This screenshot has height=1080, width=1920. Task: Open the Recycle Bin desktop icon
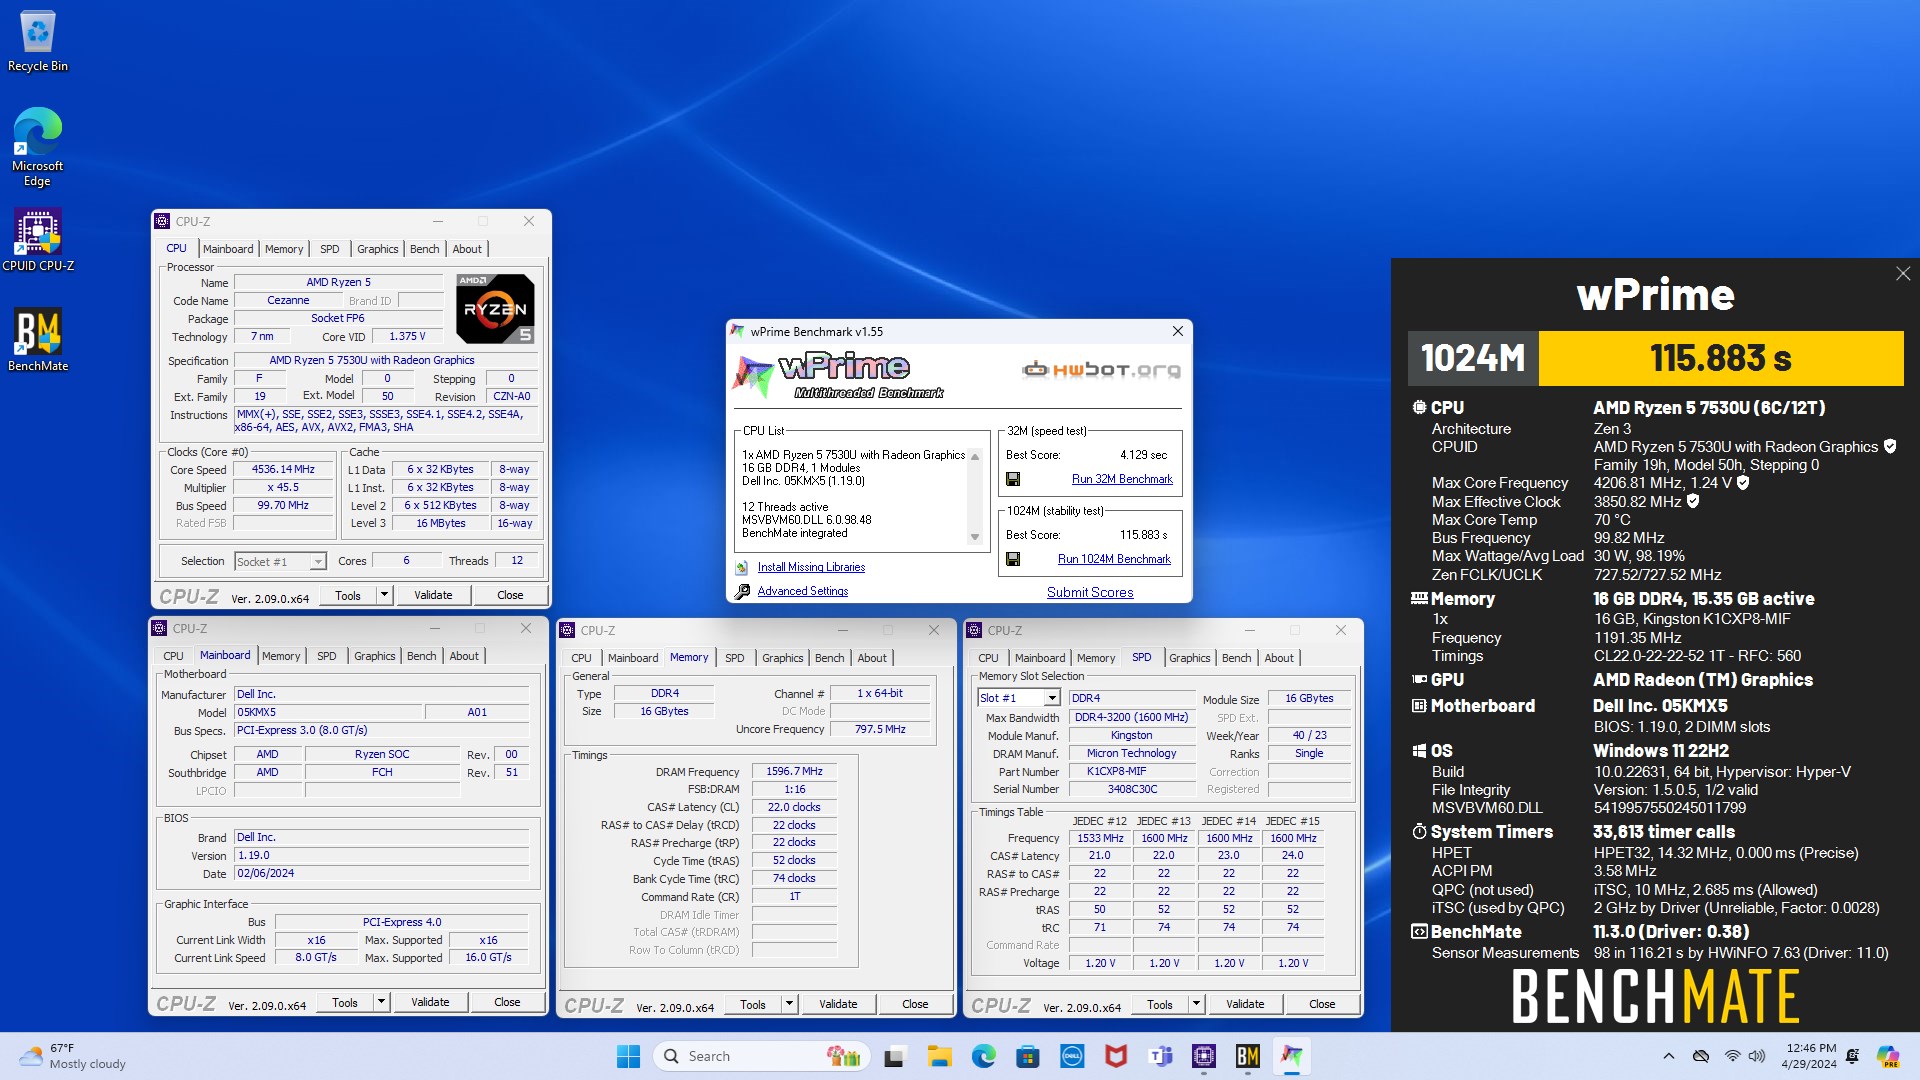pyautogui.click(x=38, y=40)
